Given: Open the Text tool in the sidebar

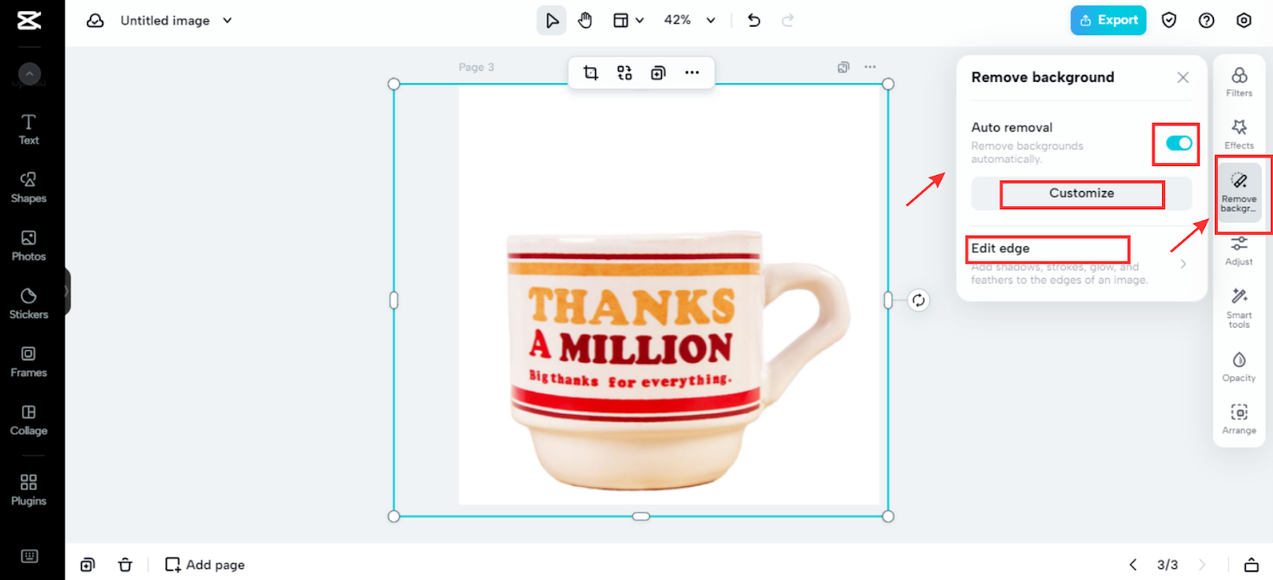Looking at the screenshot, I should (29, 129).
